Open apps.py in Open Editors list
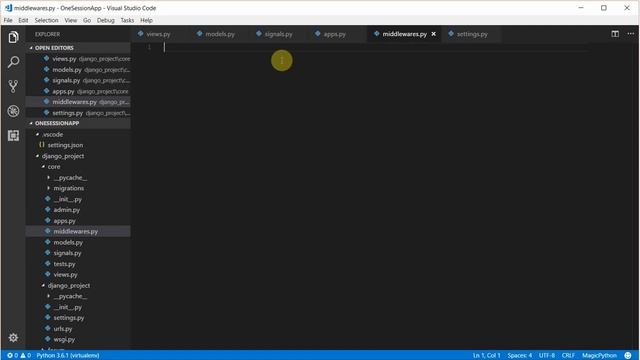640x360 pixels. [x=78, y=91]
